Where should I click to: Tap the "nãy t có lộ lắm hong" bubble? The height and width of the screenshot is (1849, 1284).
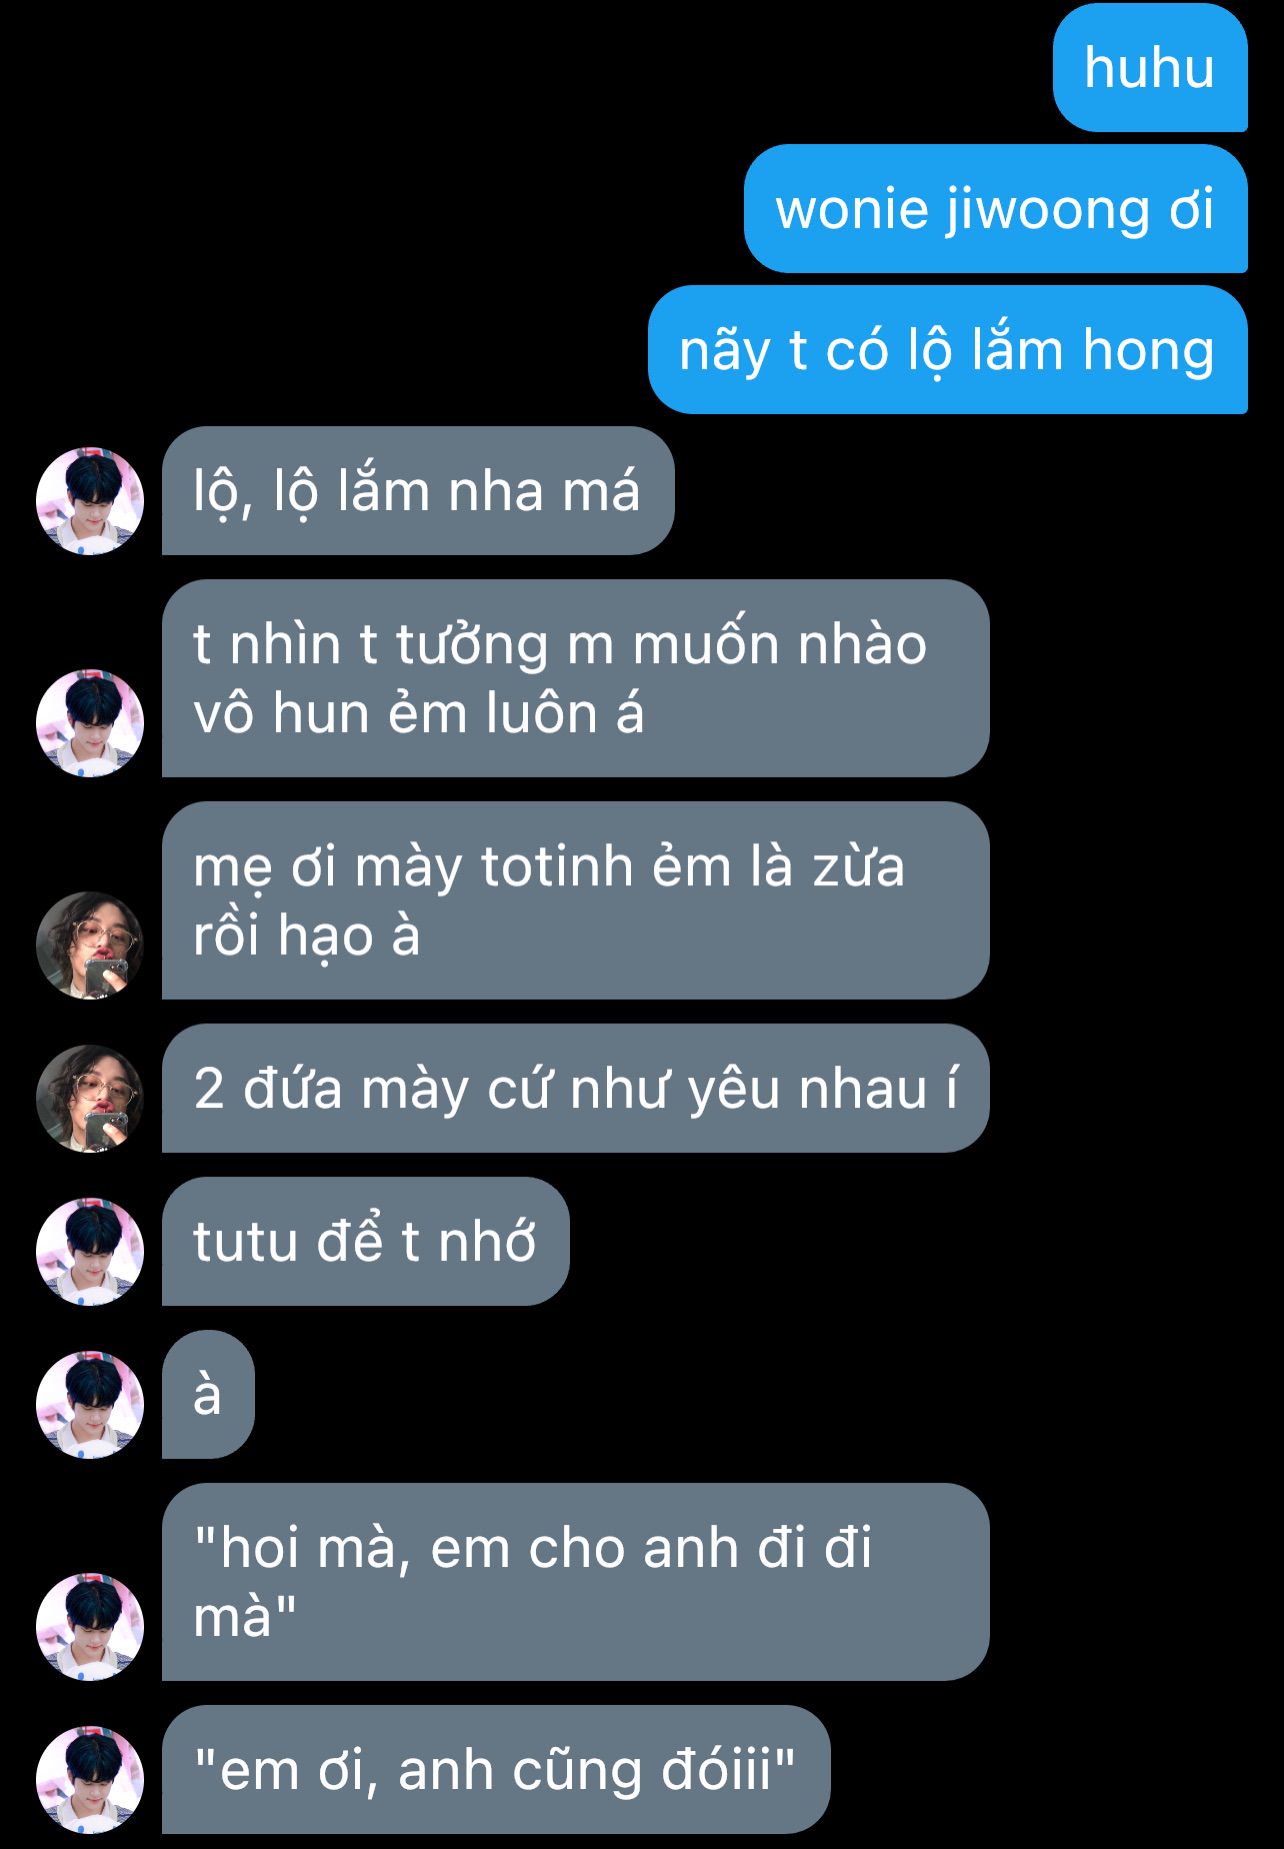pyautogui.click(x=948, y=349)
